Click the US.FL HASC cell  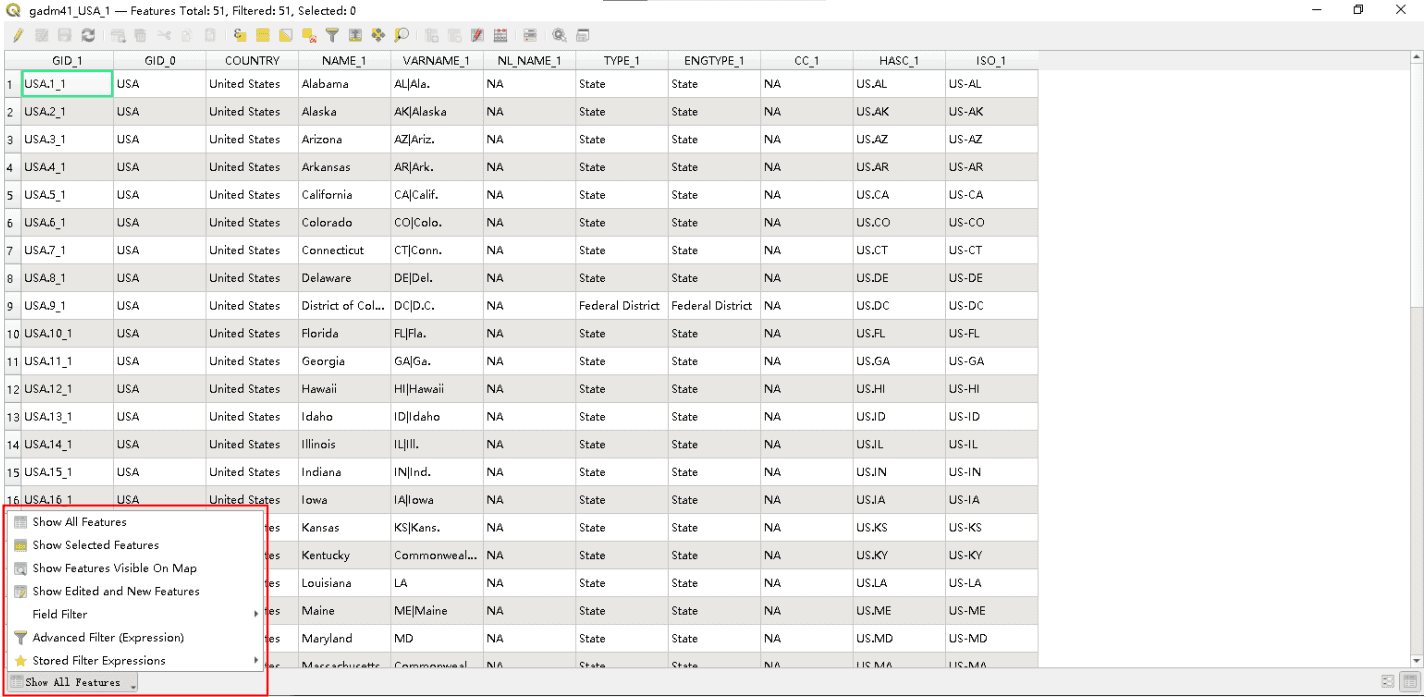(x=899, y=334)
